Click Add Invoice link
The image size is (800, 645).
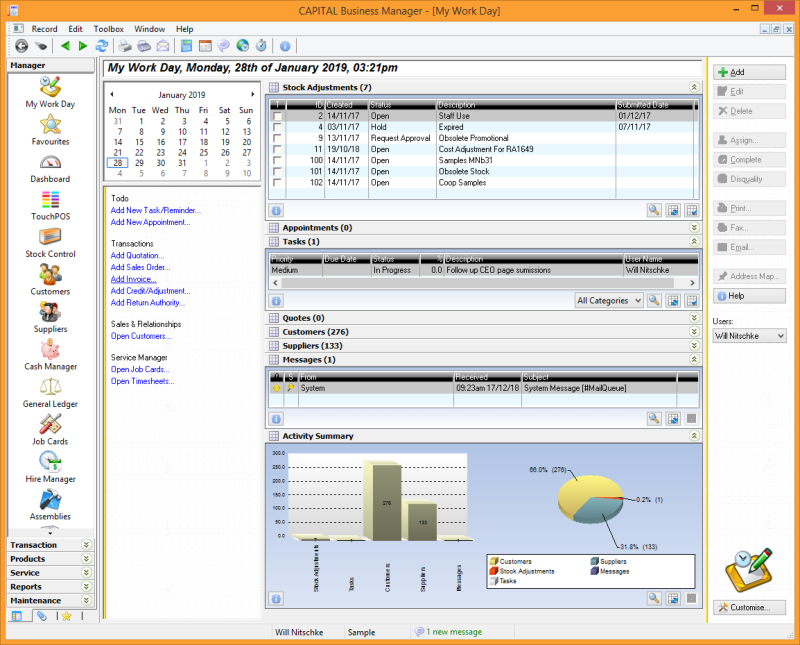(134, 279)
